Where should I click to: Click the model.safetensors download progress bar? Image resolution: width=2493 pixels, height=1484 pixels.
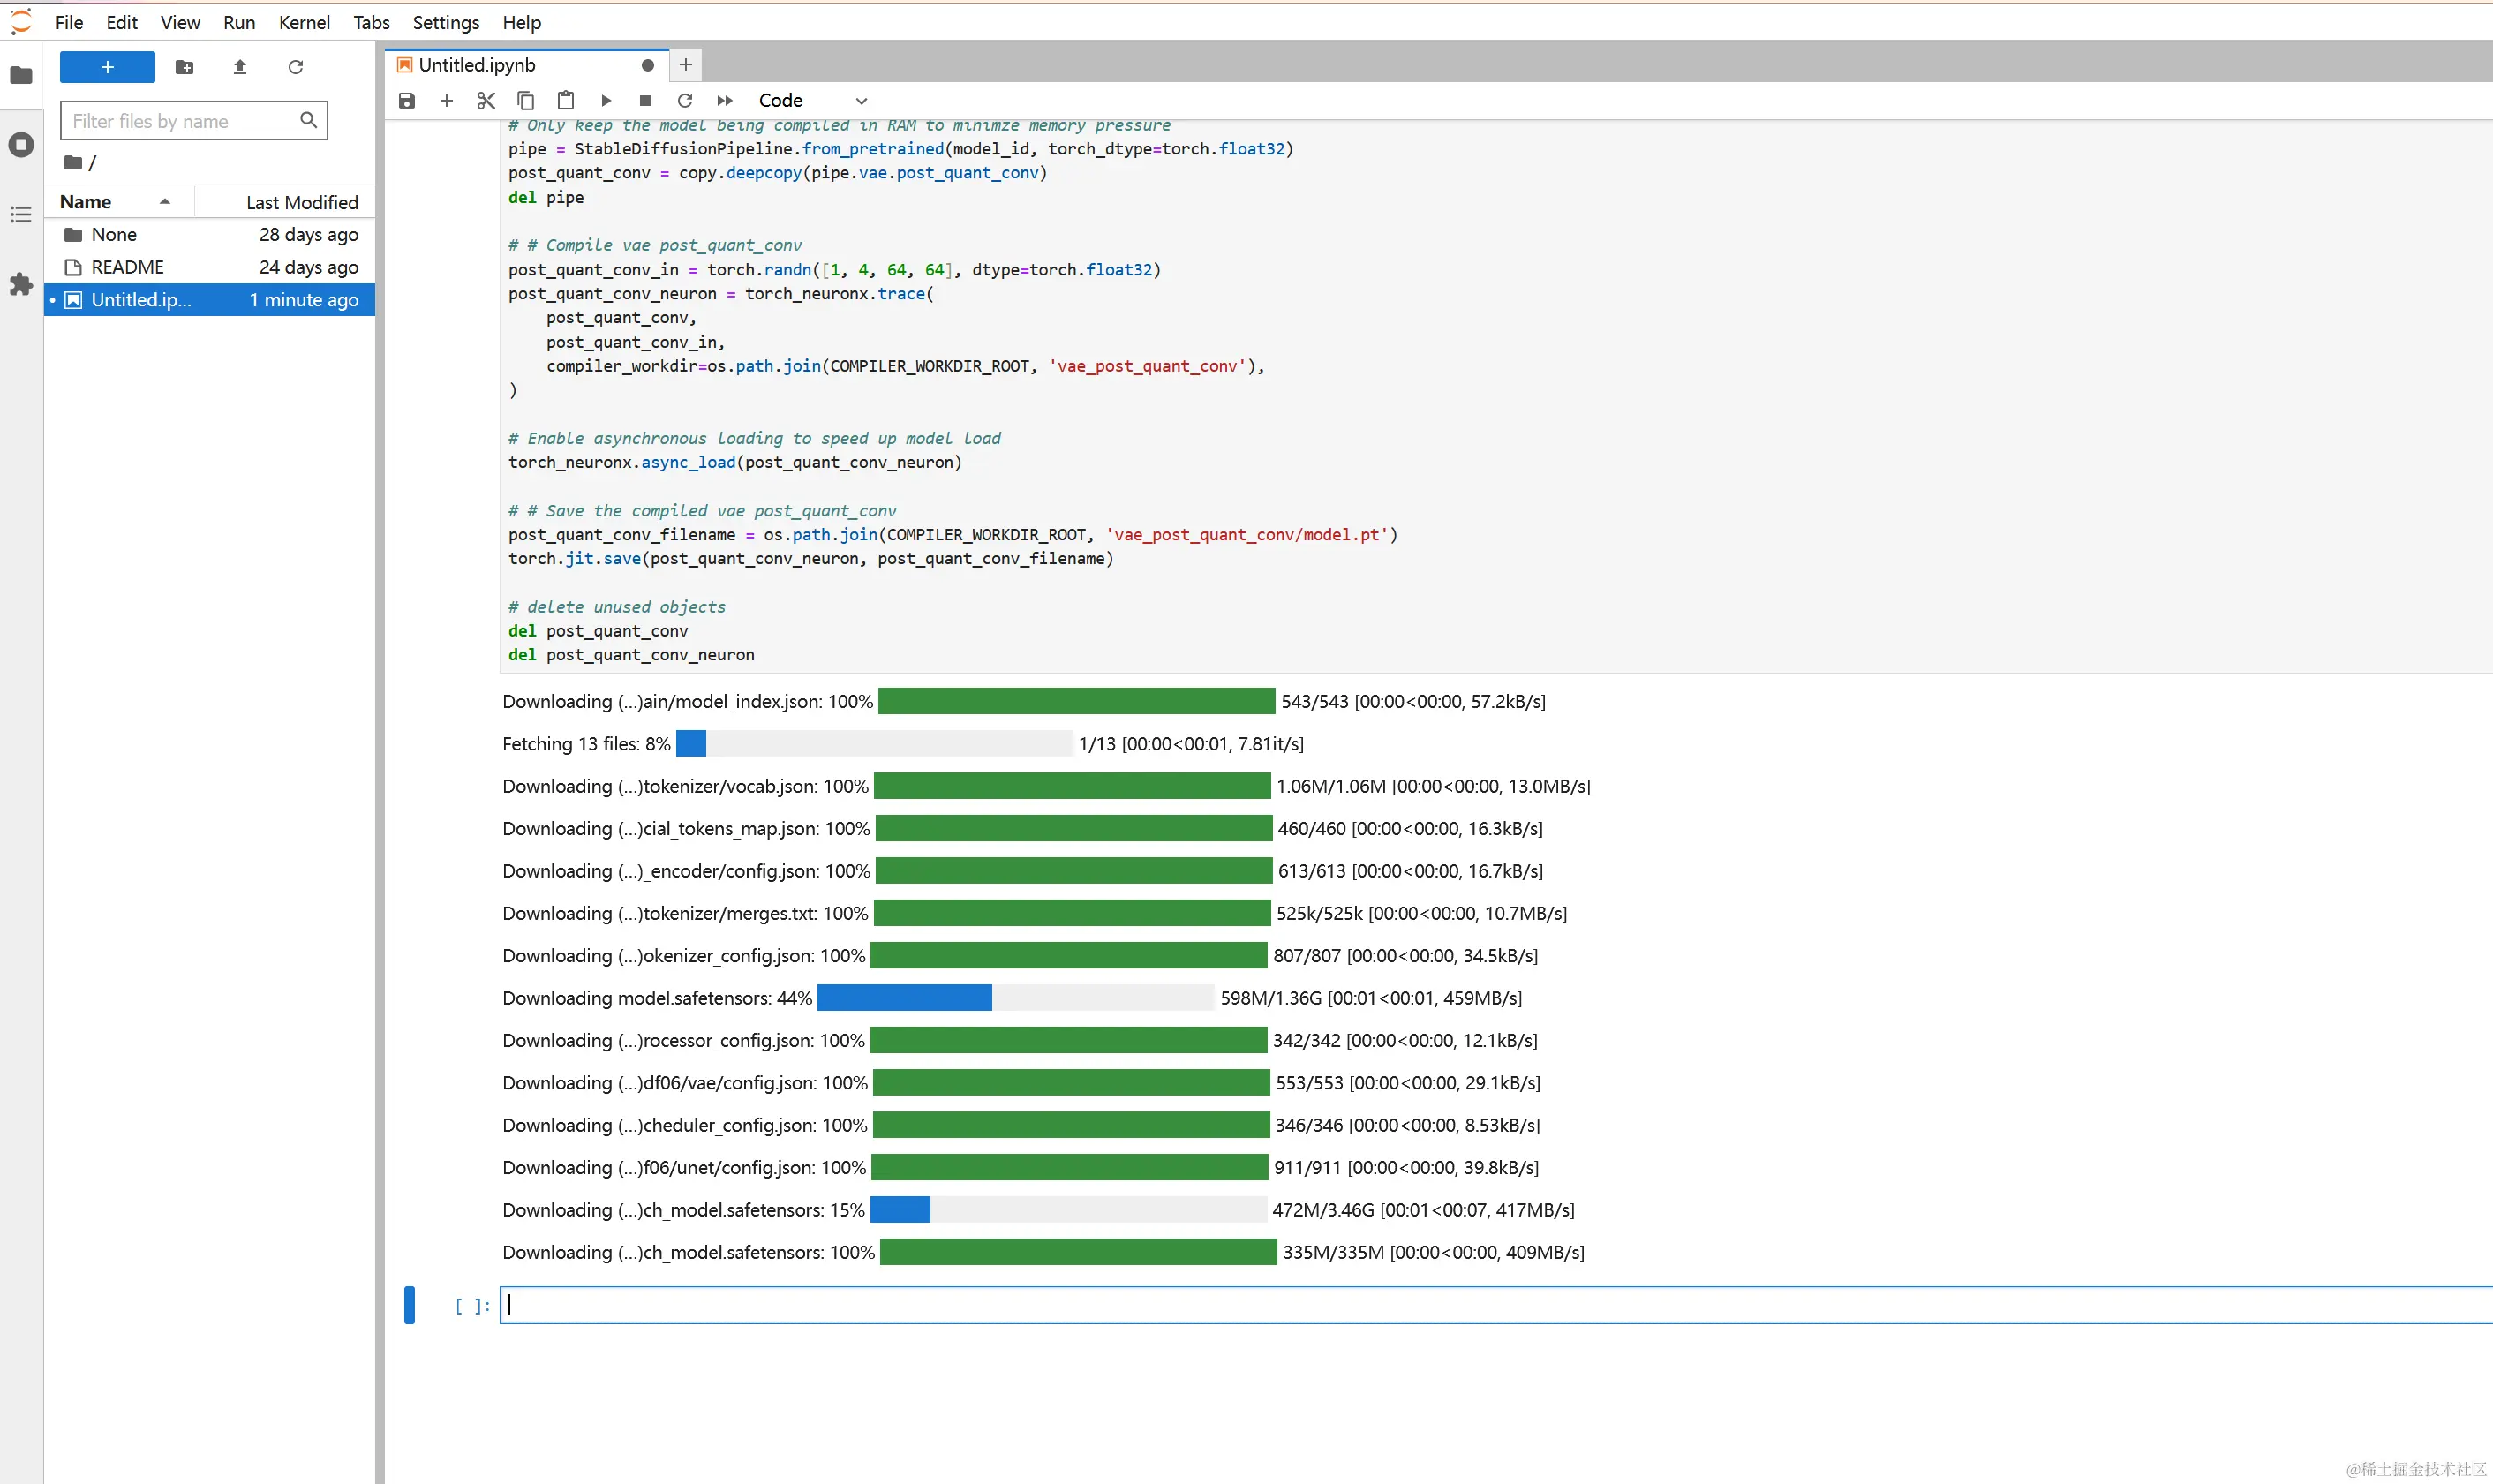1015,997
